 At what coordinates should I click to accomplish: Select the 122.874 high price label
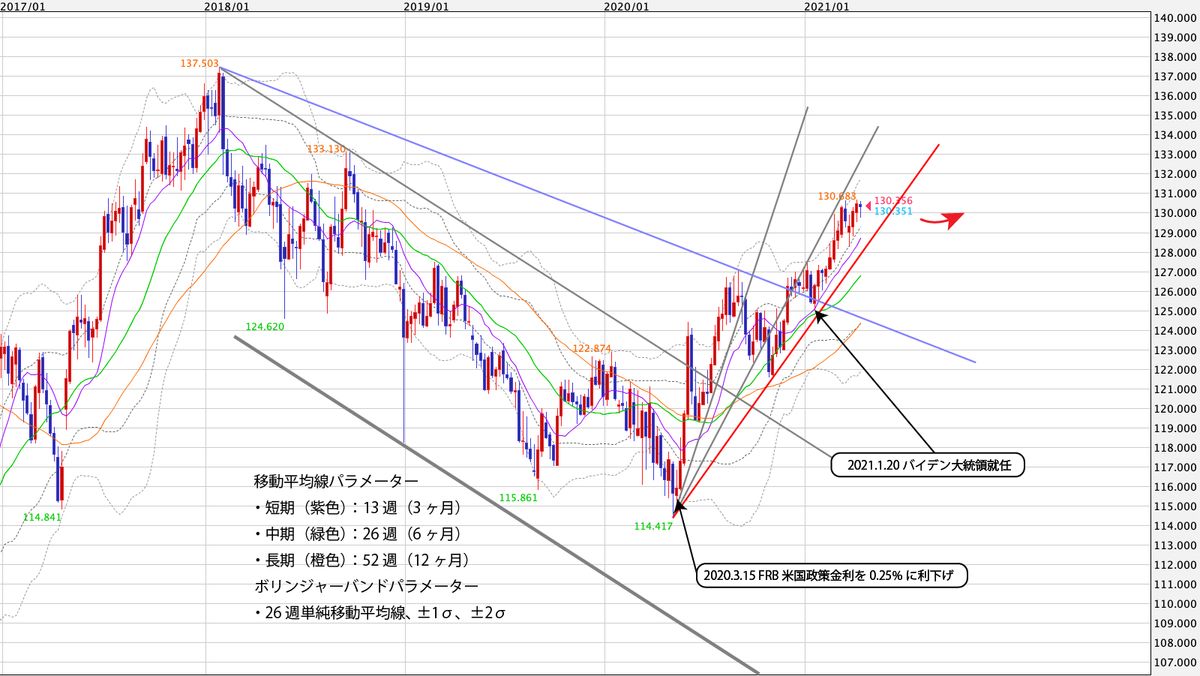(x=592, y=348)
